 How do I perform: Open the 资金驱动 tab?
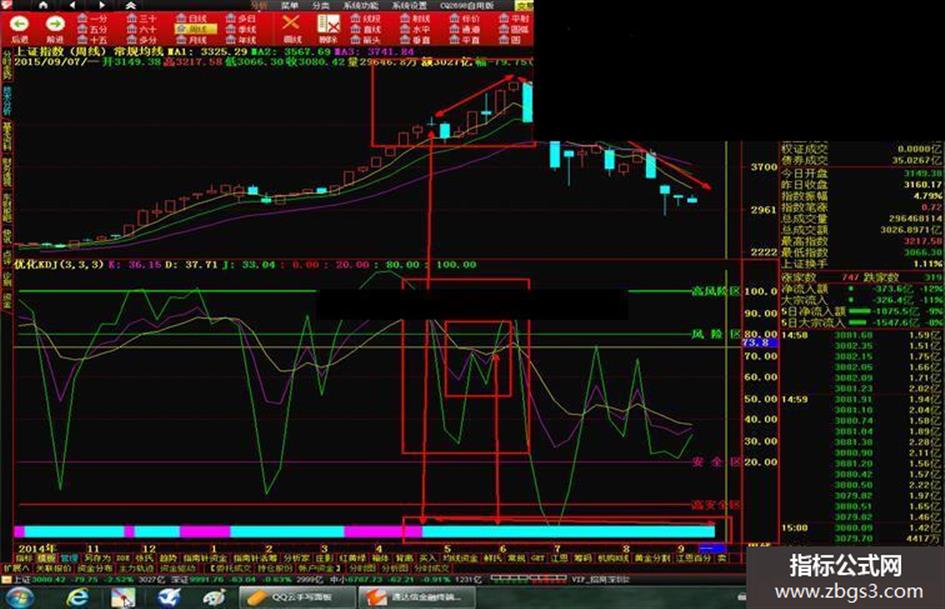[x=178, y=568]
